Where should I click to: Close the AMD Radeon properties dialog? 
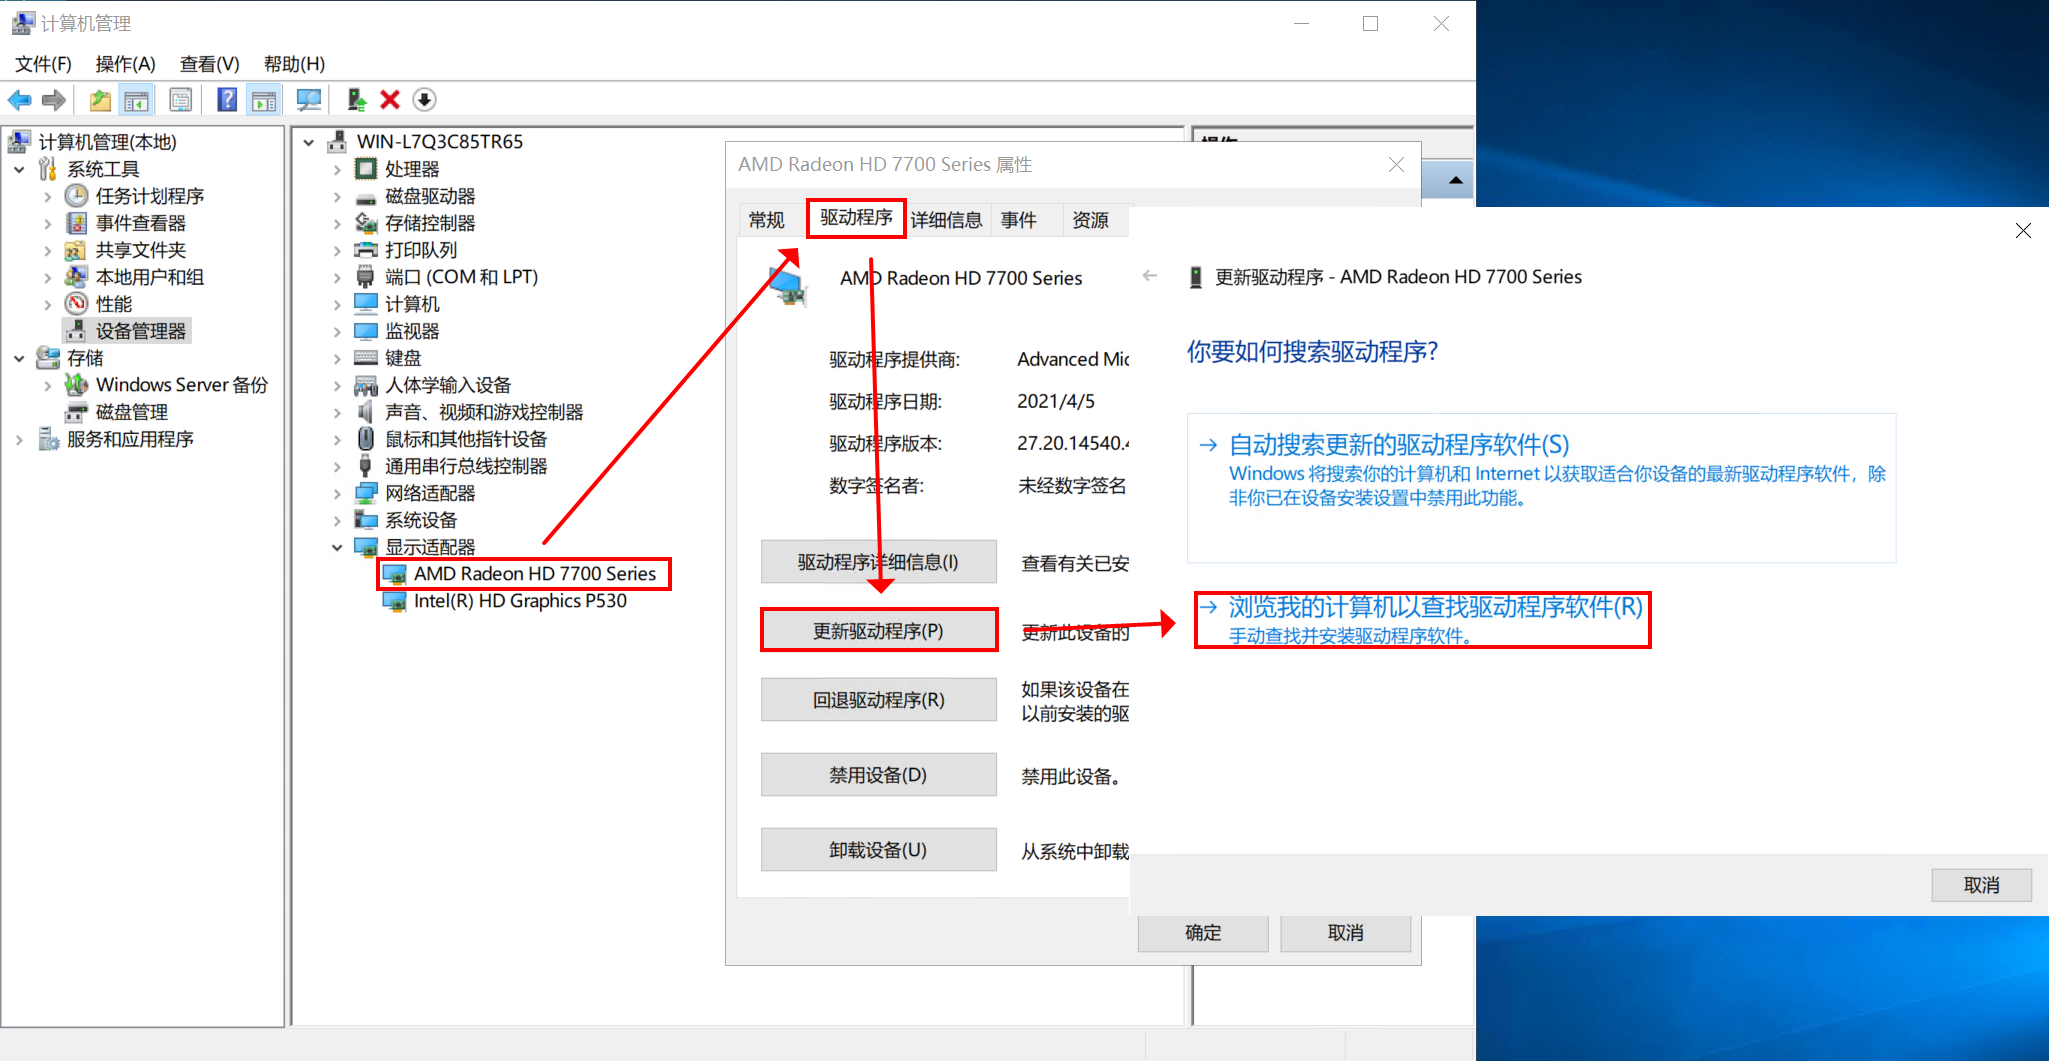pyautogui.click(x=1396, y=164)
